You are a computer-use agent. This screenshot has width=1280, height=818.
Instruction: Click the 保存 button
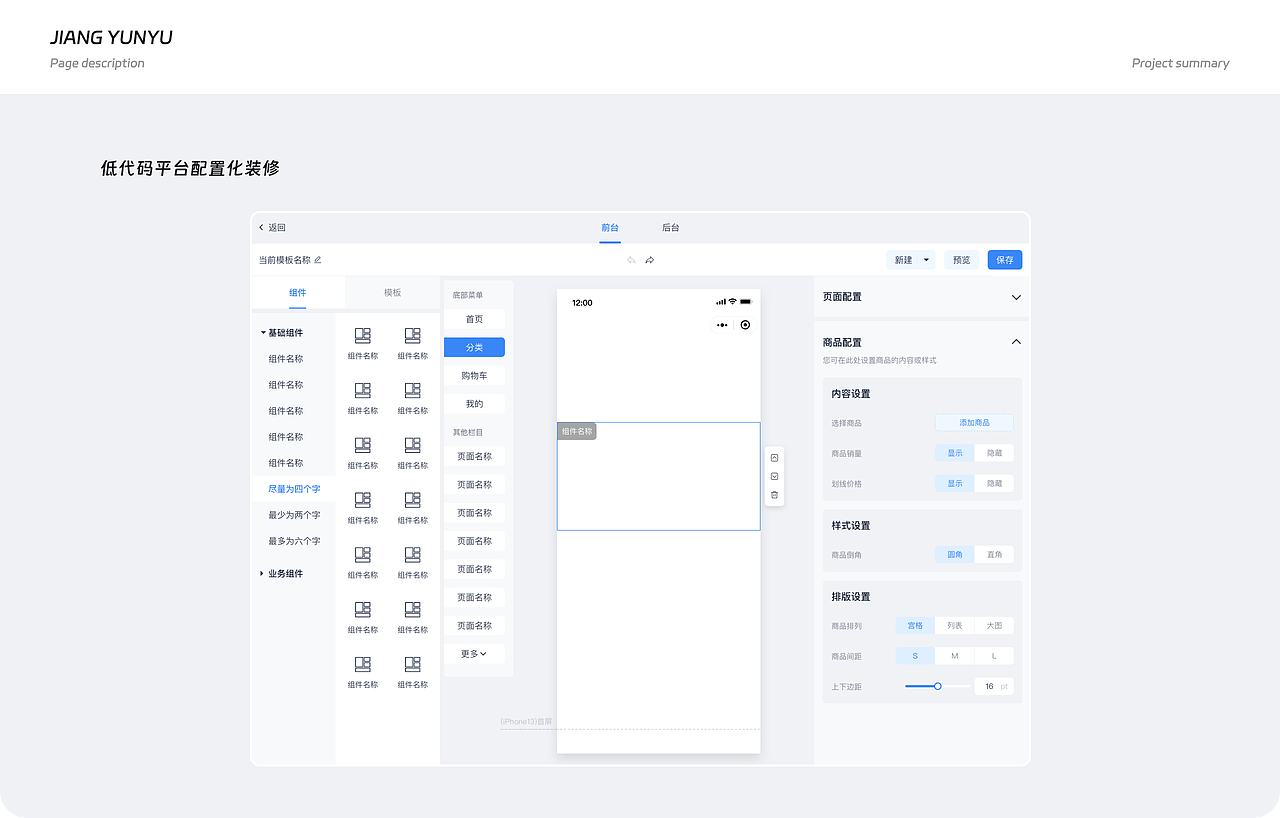point(1004,259)
